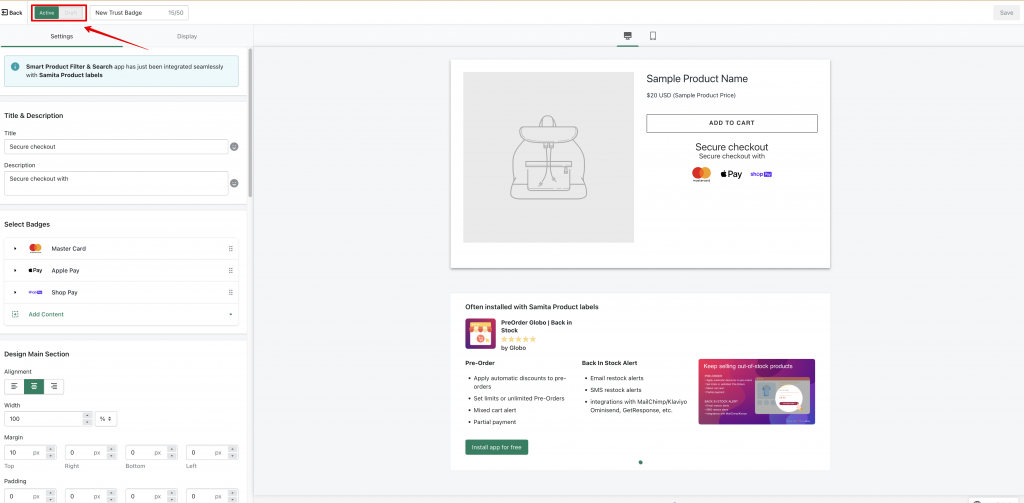The image size is (1024, 503).
Task: Set badge status to Active
Action: tap(46, 12)
